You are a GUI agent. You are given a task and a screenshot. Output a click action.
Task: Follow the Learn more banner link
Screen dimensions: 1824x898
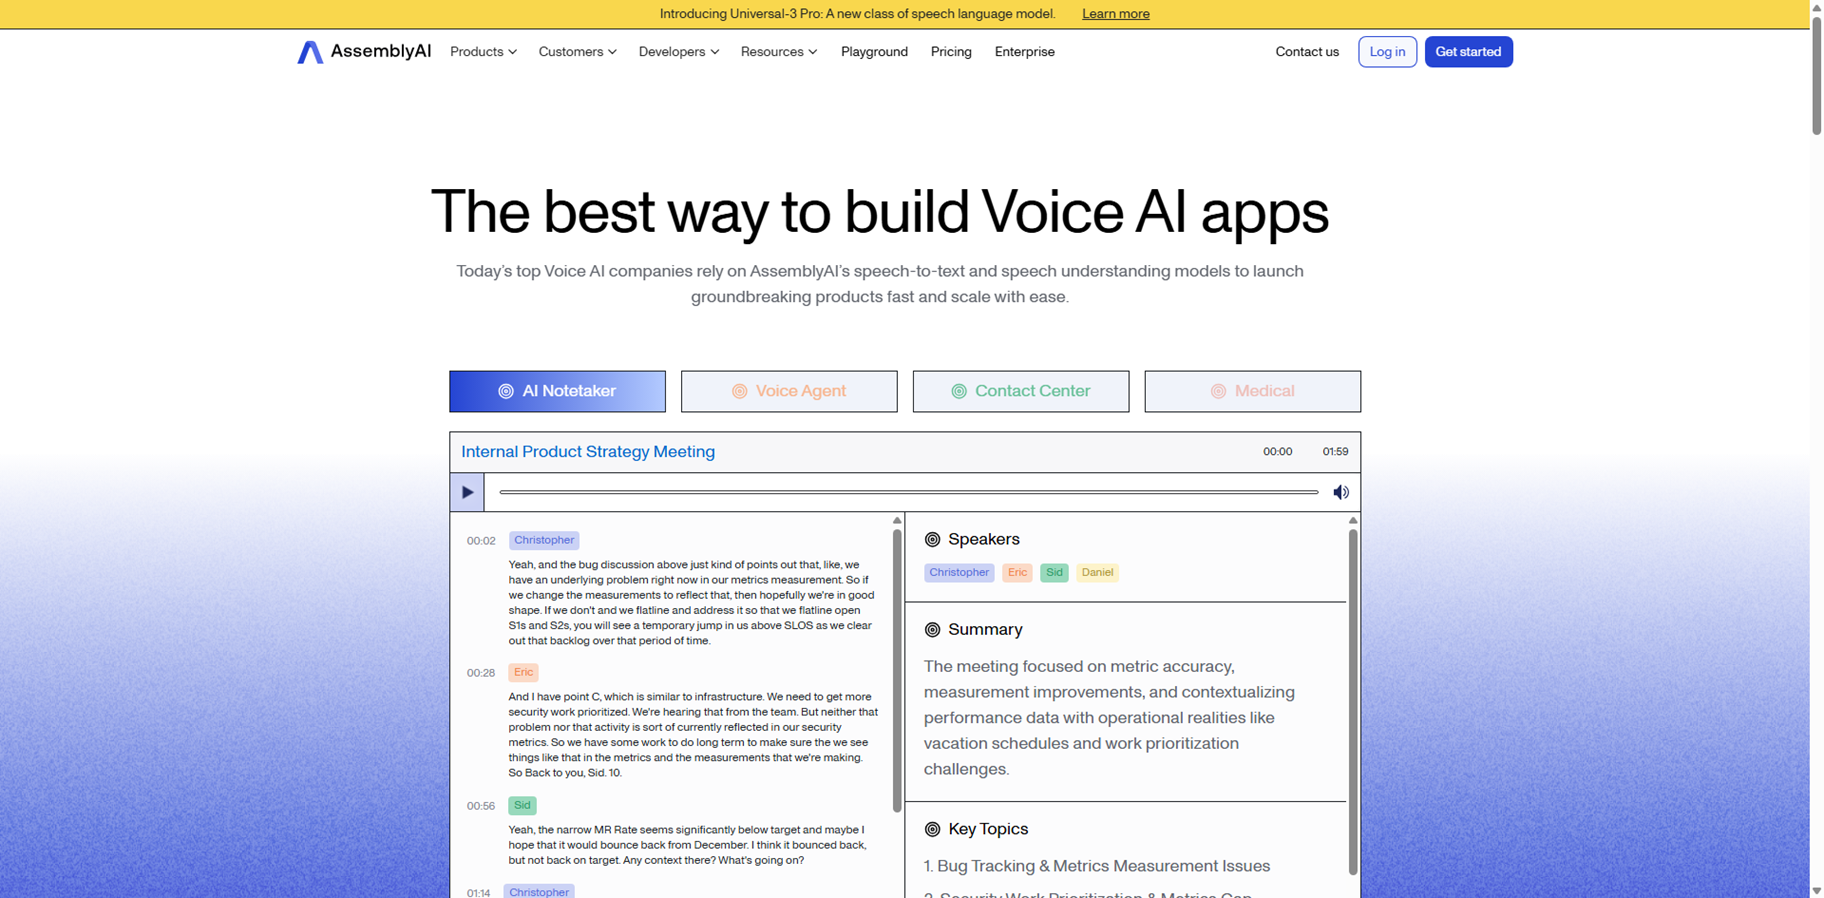coord(1115,14)
